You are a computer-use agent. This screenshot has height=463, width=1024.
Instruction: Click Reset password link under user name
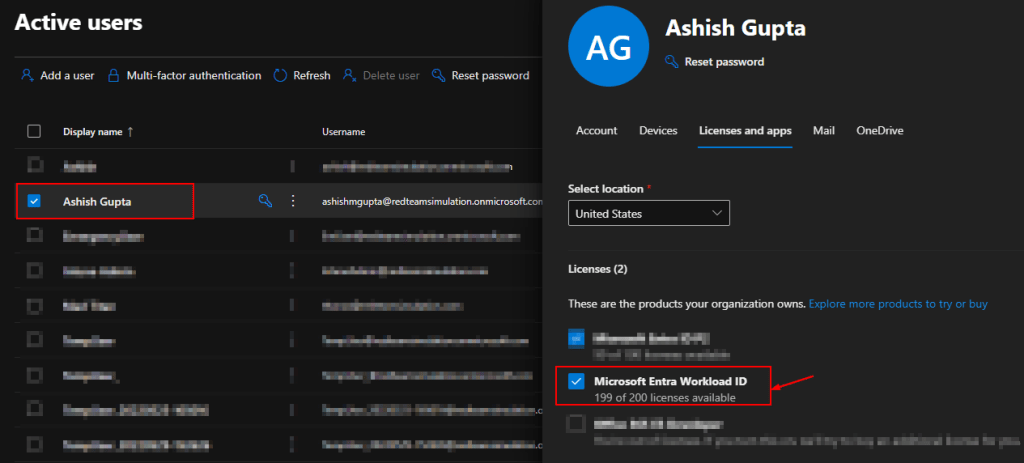point(724,62)
